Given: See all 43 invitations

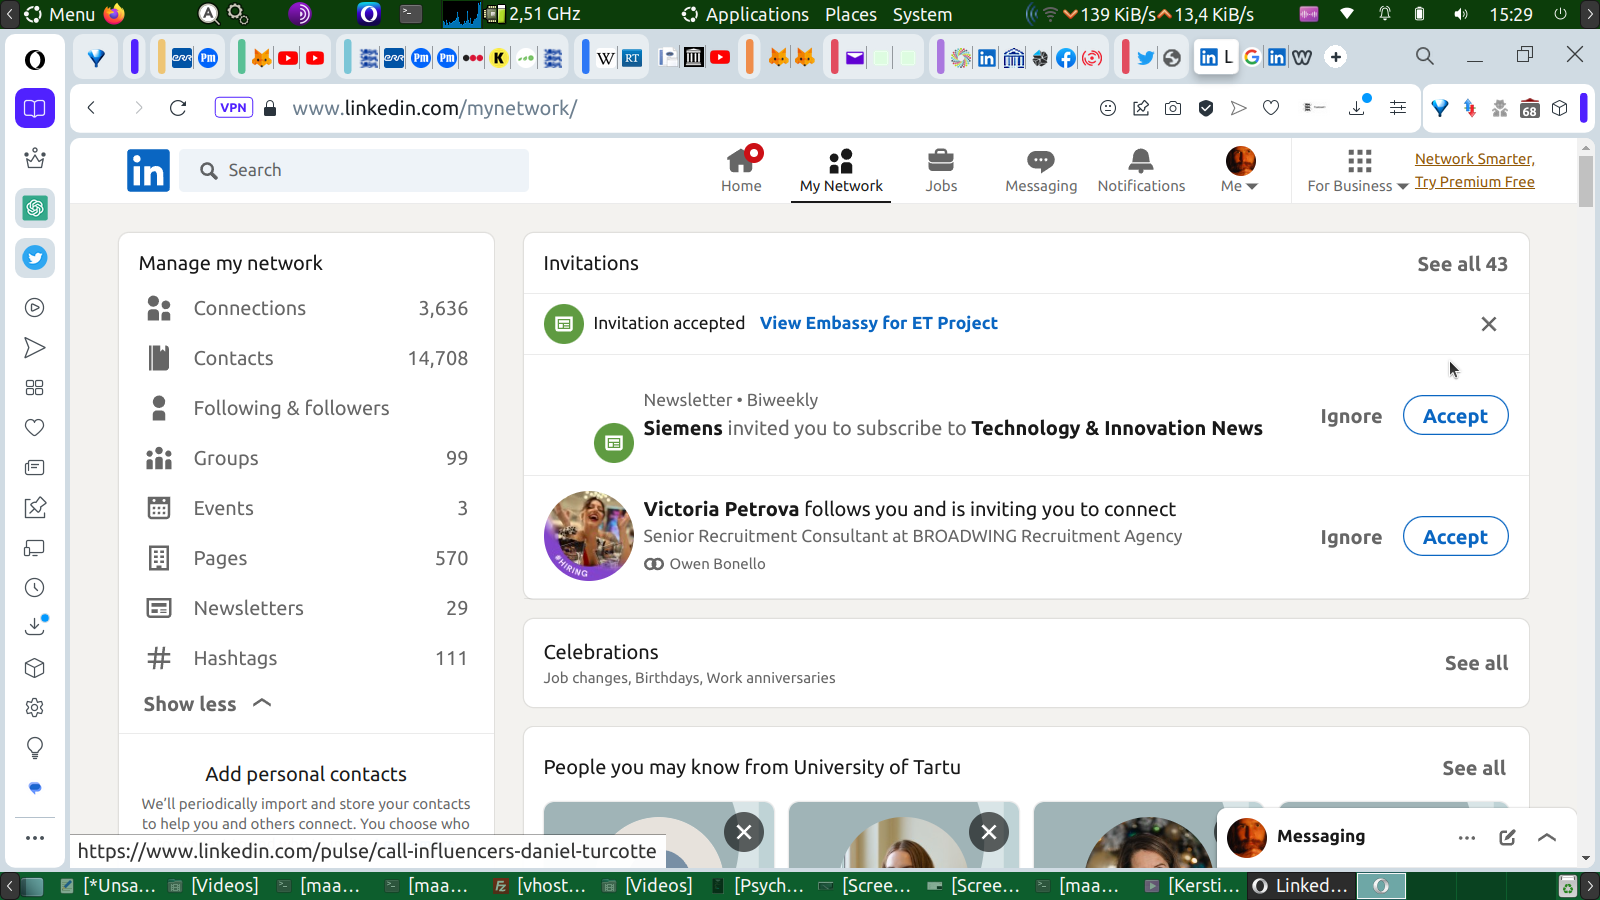Looking at the screenshot, I should click(1462, 264).
